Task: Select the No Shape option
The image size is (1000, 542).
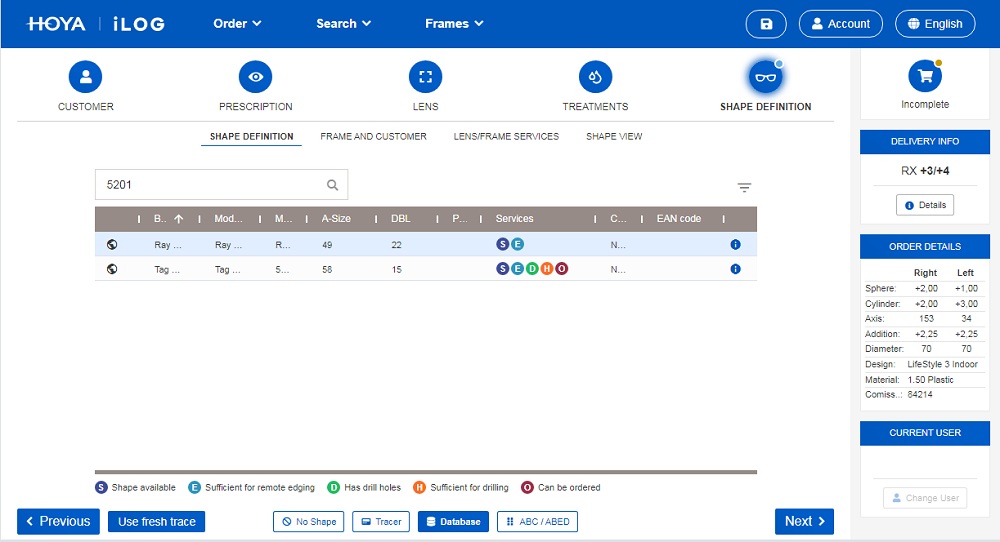Action: pos(308,521)
